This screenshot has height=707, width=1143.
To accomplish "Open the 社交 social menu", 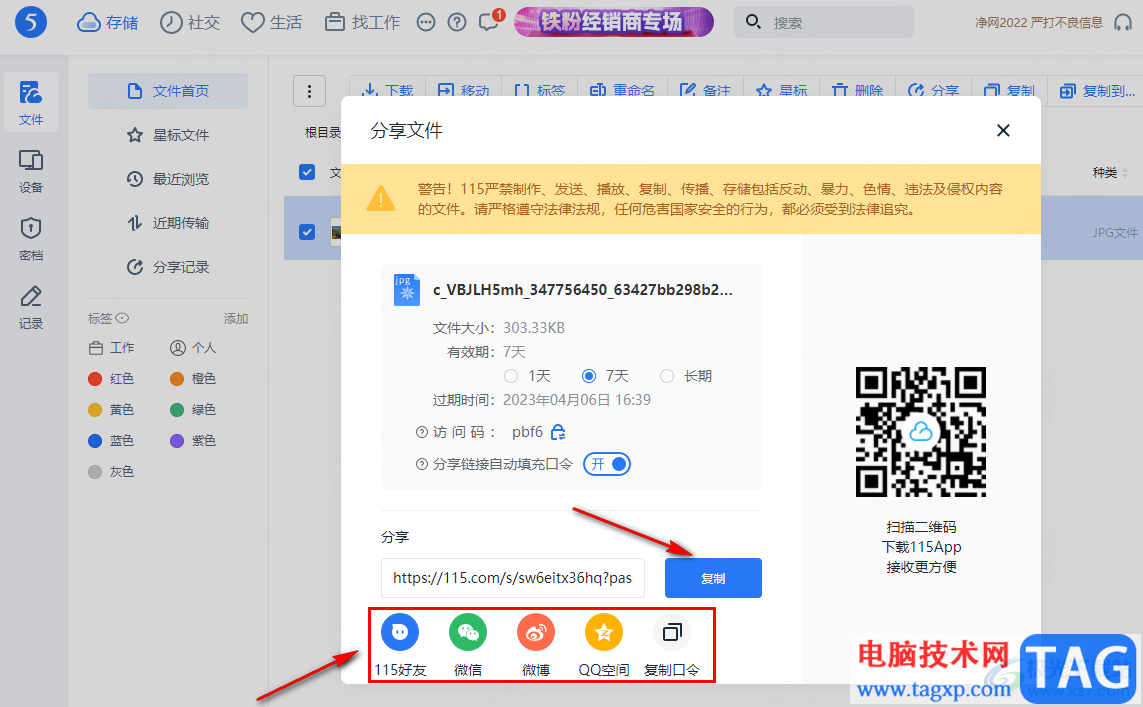I will (x=190, y=23).
